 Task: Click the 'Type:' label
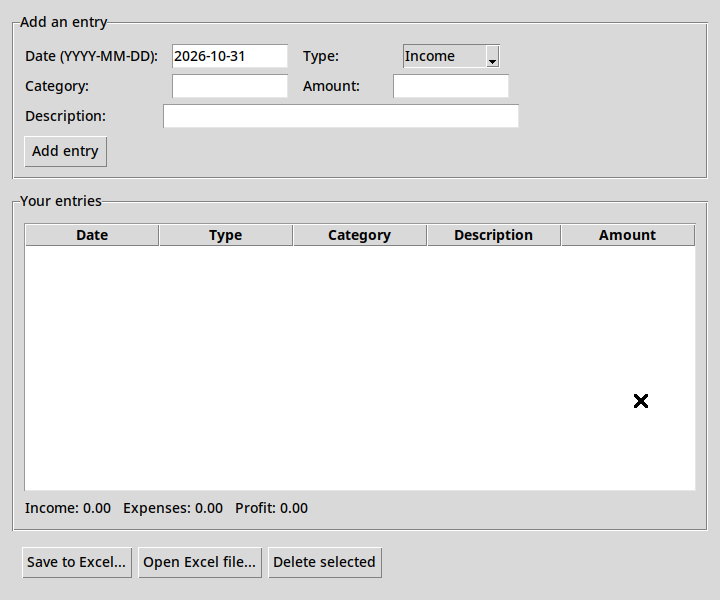pos(321,56)
